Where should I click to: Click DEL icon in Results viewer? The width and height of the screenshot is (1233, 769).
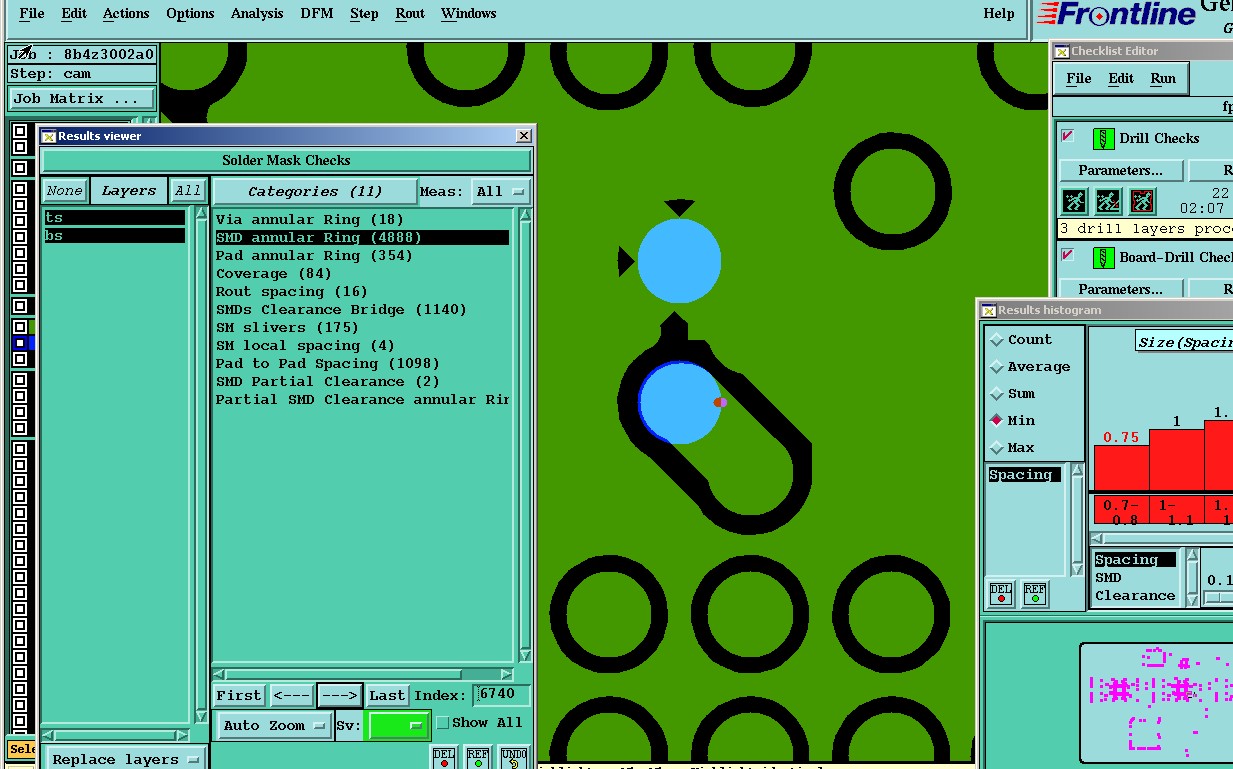coord(444,757)
